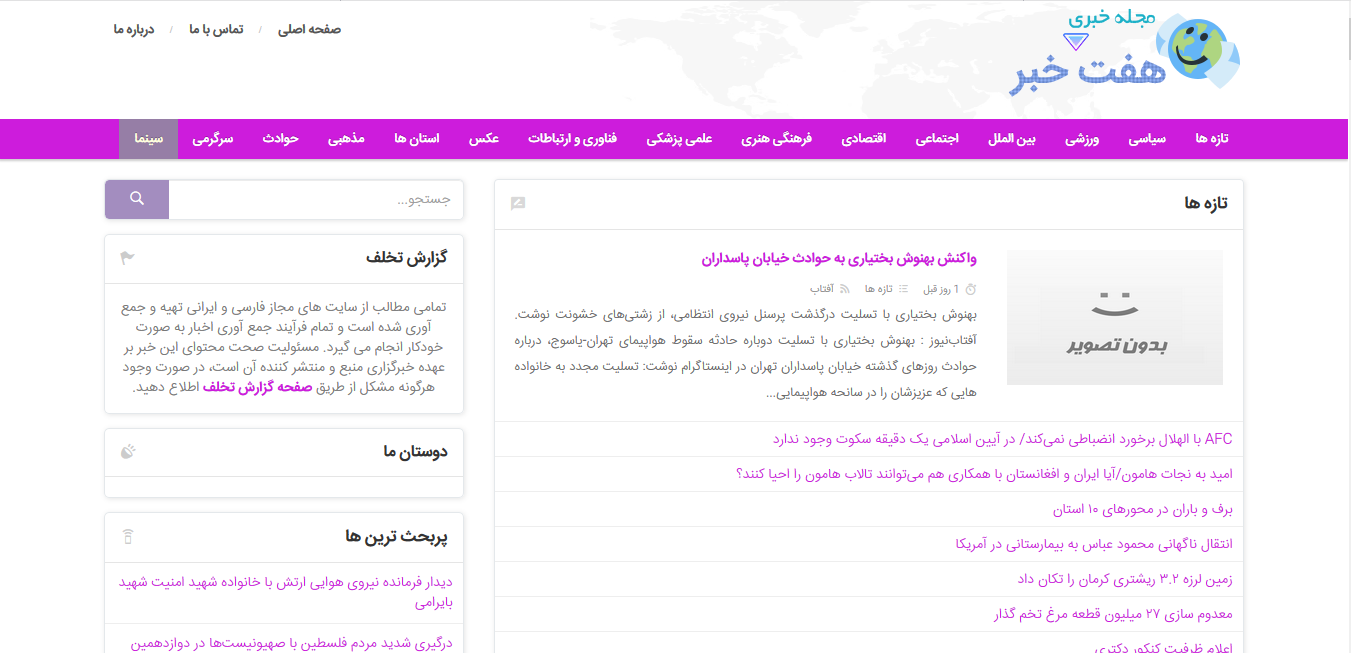Go to صفحه اصلی in the top links
The height and width of the screenshot is (653, 1351).
coord(310,29)
